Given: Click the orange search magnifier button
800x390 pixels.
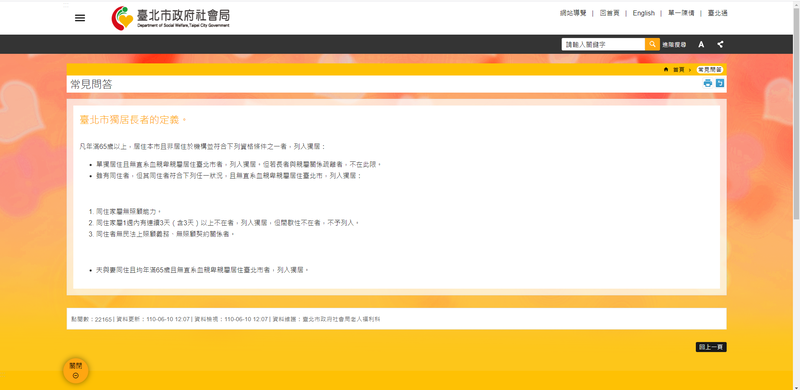Looking at the screenshot, I should click(652, 44).
